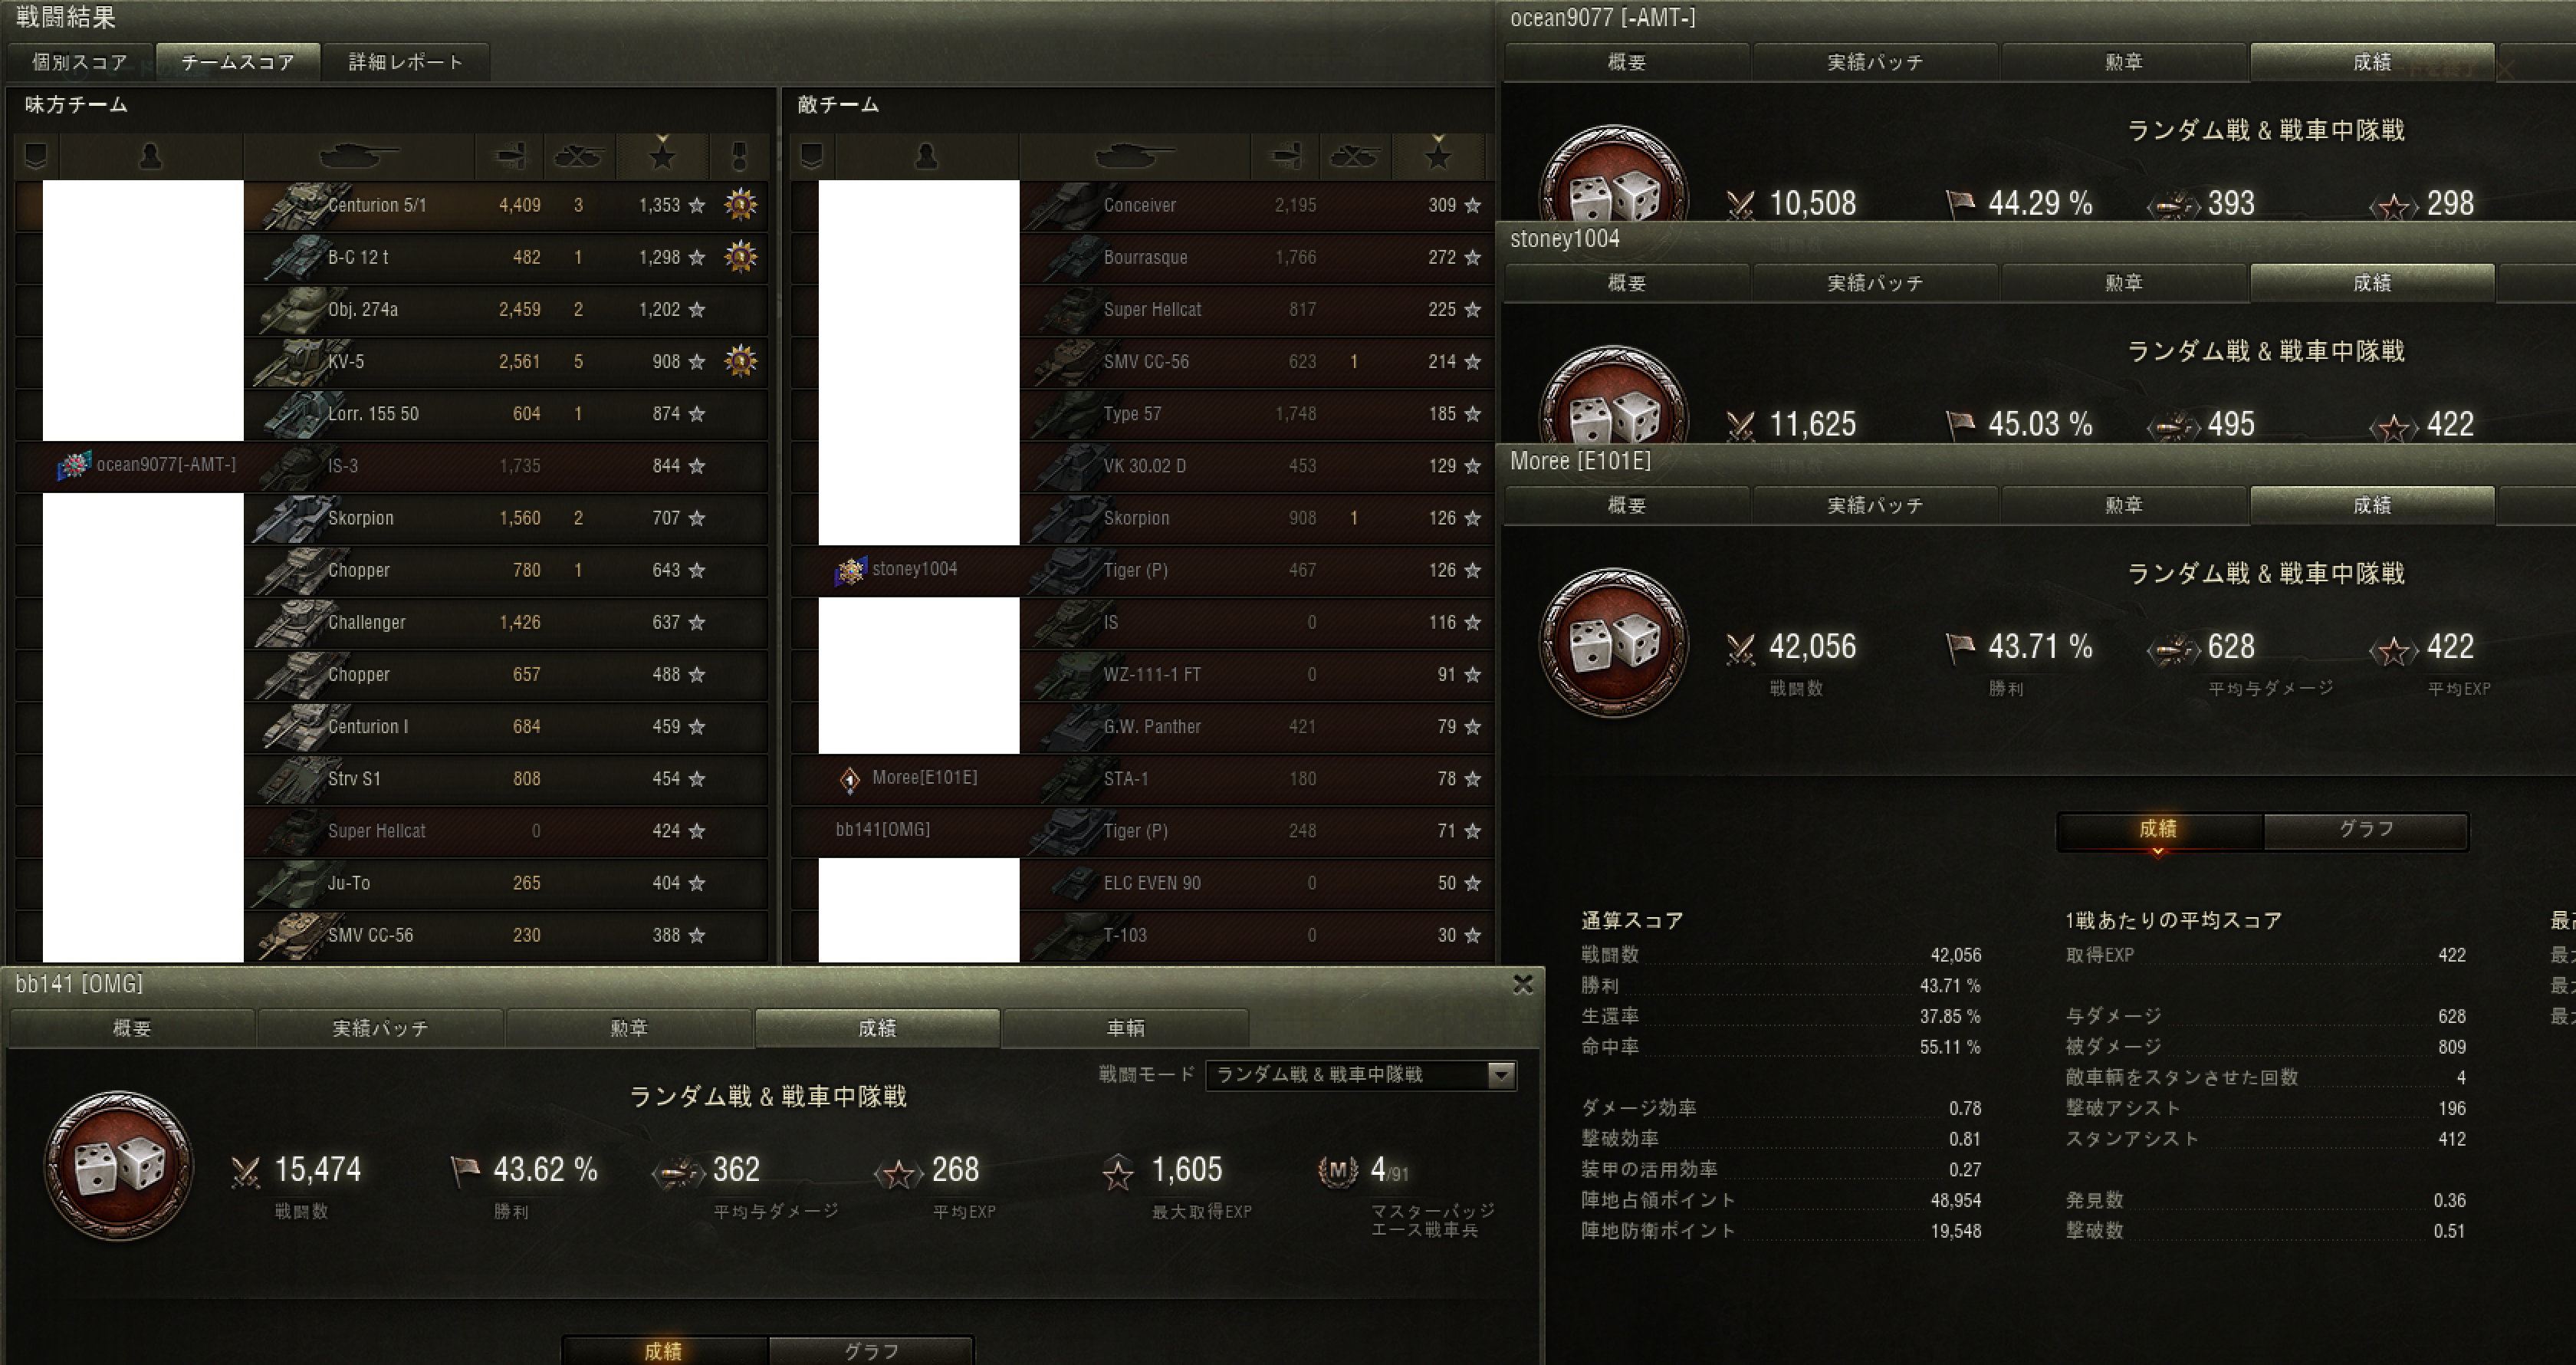
Task: Toggle 成績 view in bb141 panel bottom
Action: pyautogui.click(x=664, y=1350)
